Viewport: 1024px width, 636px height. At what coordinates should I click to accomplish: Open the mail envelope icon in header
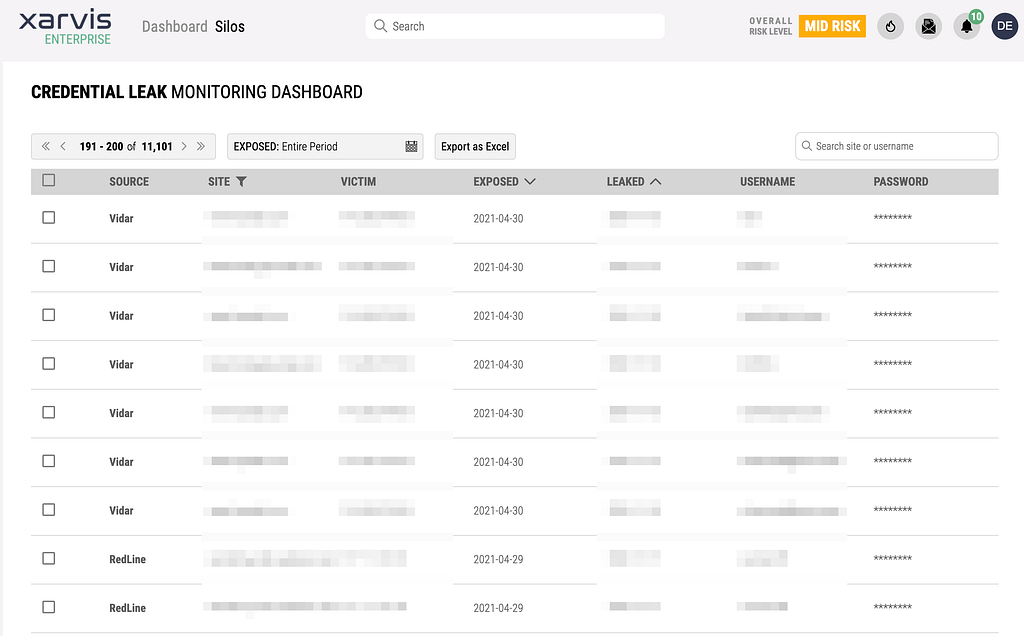[928, 27]
